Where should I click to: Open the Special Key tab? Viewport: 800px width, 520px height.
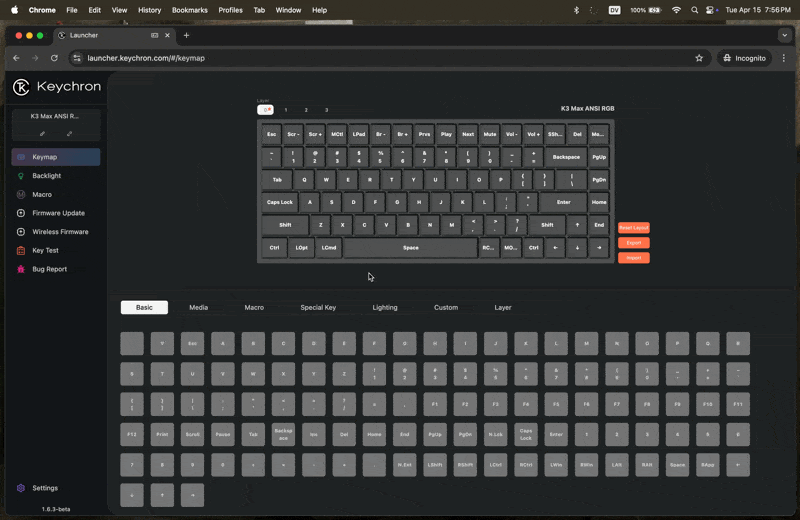point(318,308)
